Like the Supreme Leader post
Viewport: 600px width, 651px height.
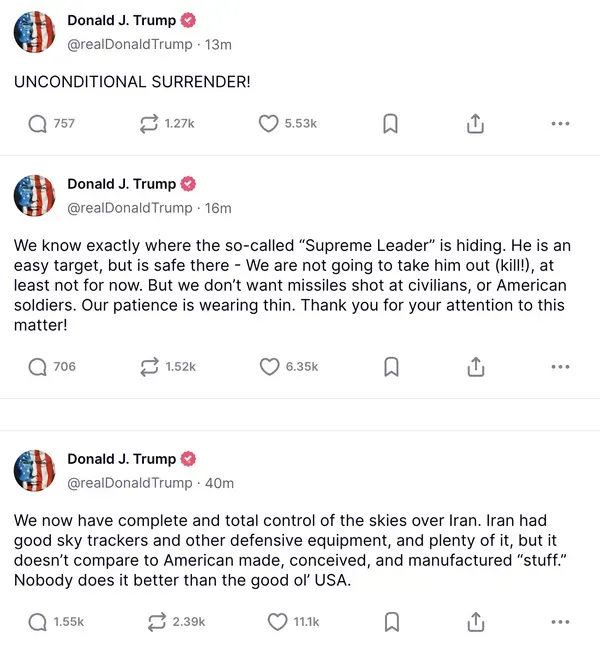[269, 367]
